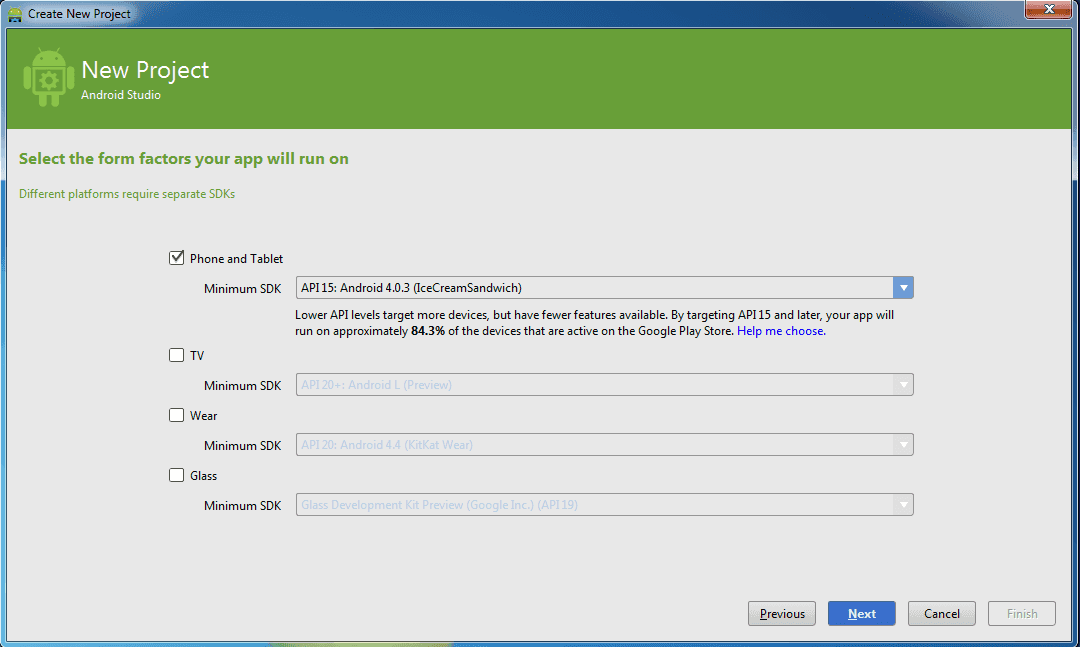Click the Glass checkbox label
The image size is (1080, 647).
[x=203, y=475]
